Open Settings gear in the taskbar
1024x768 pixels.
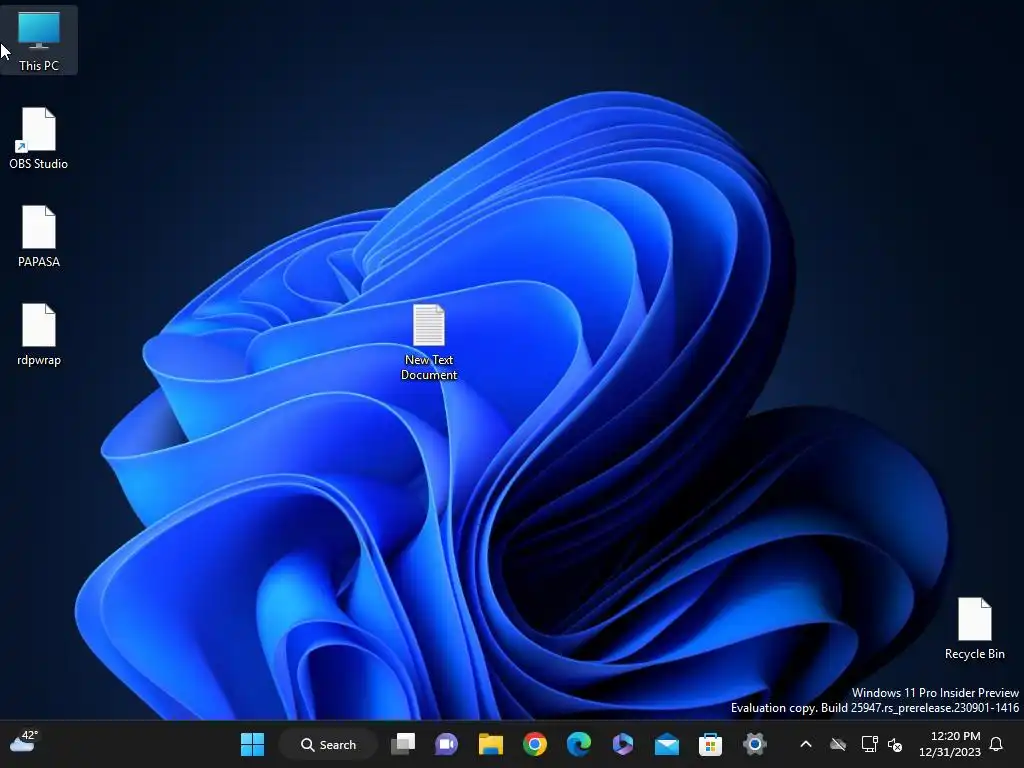click(x=754, y=744)
